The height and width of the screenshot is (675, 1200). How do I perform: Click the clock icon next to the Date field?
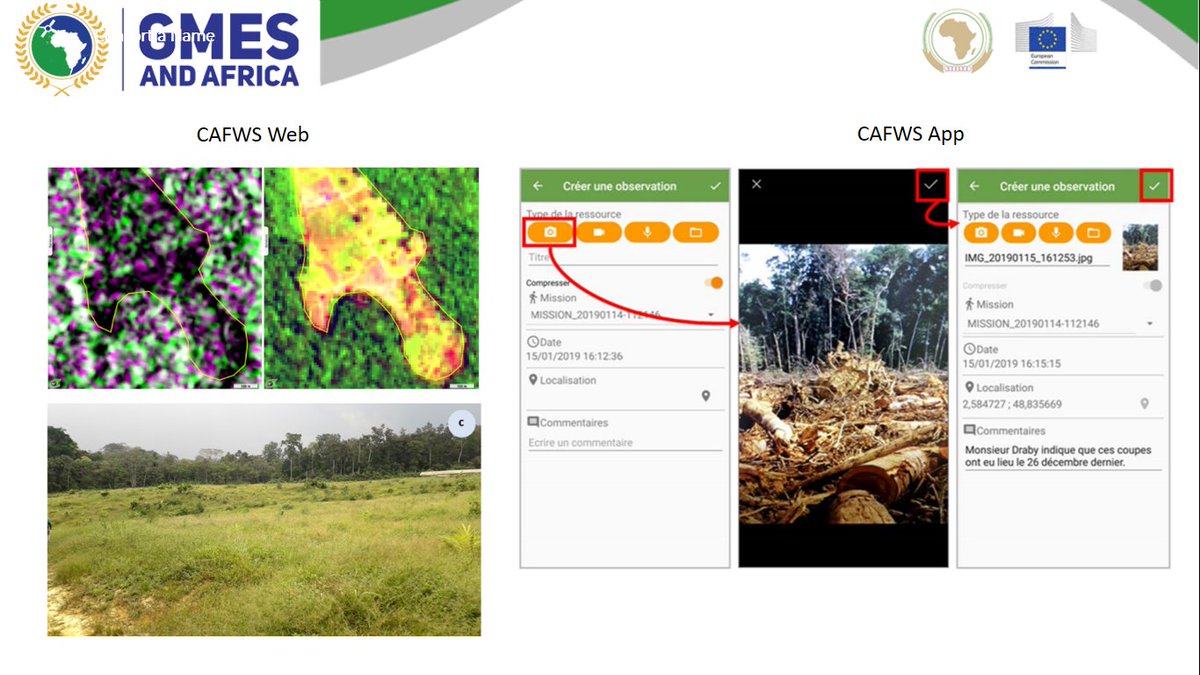(532, 343)
